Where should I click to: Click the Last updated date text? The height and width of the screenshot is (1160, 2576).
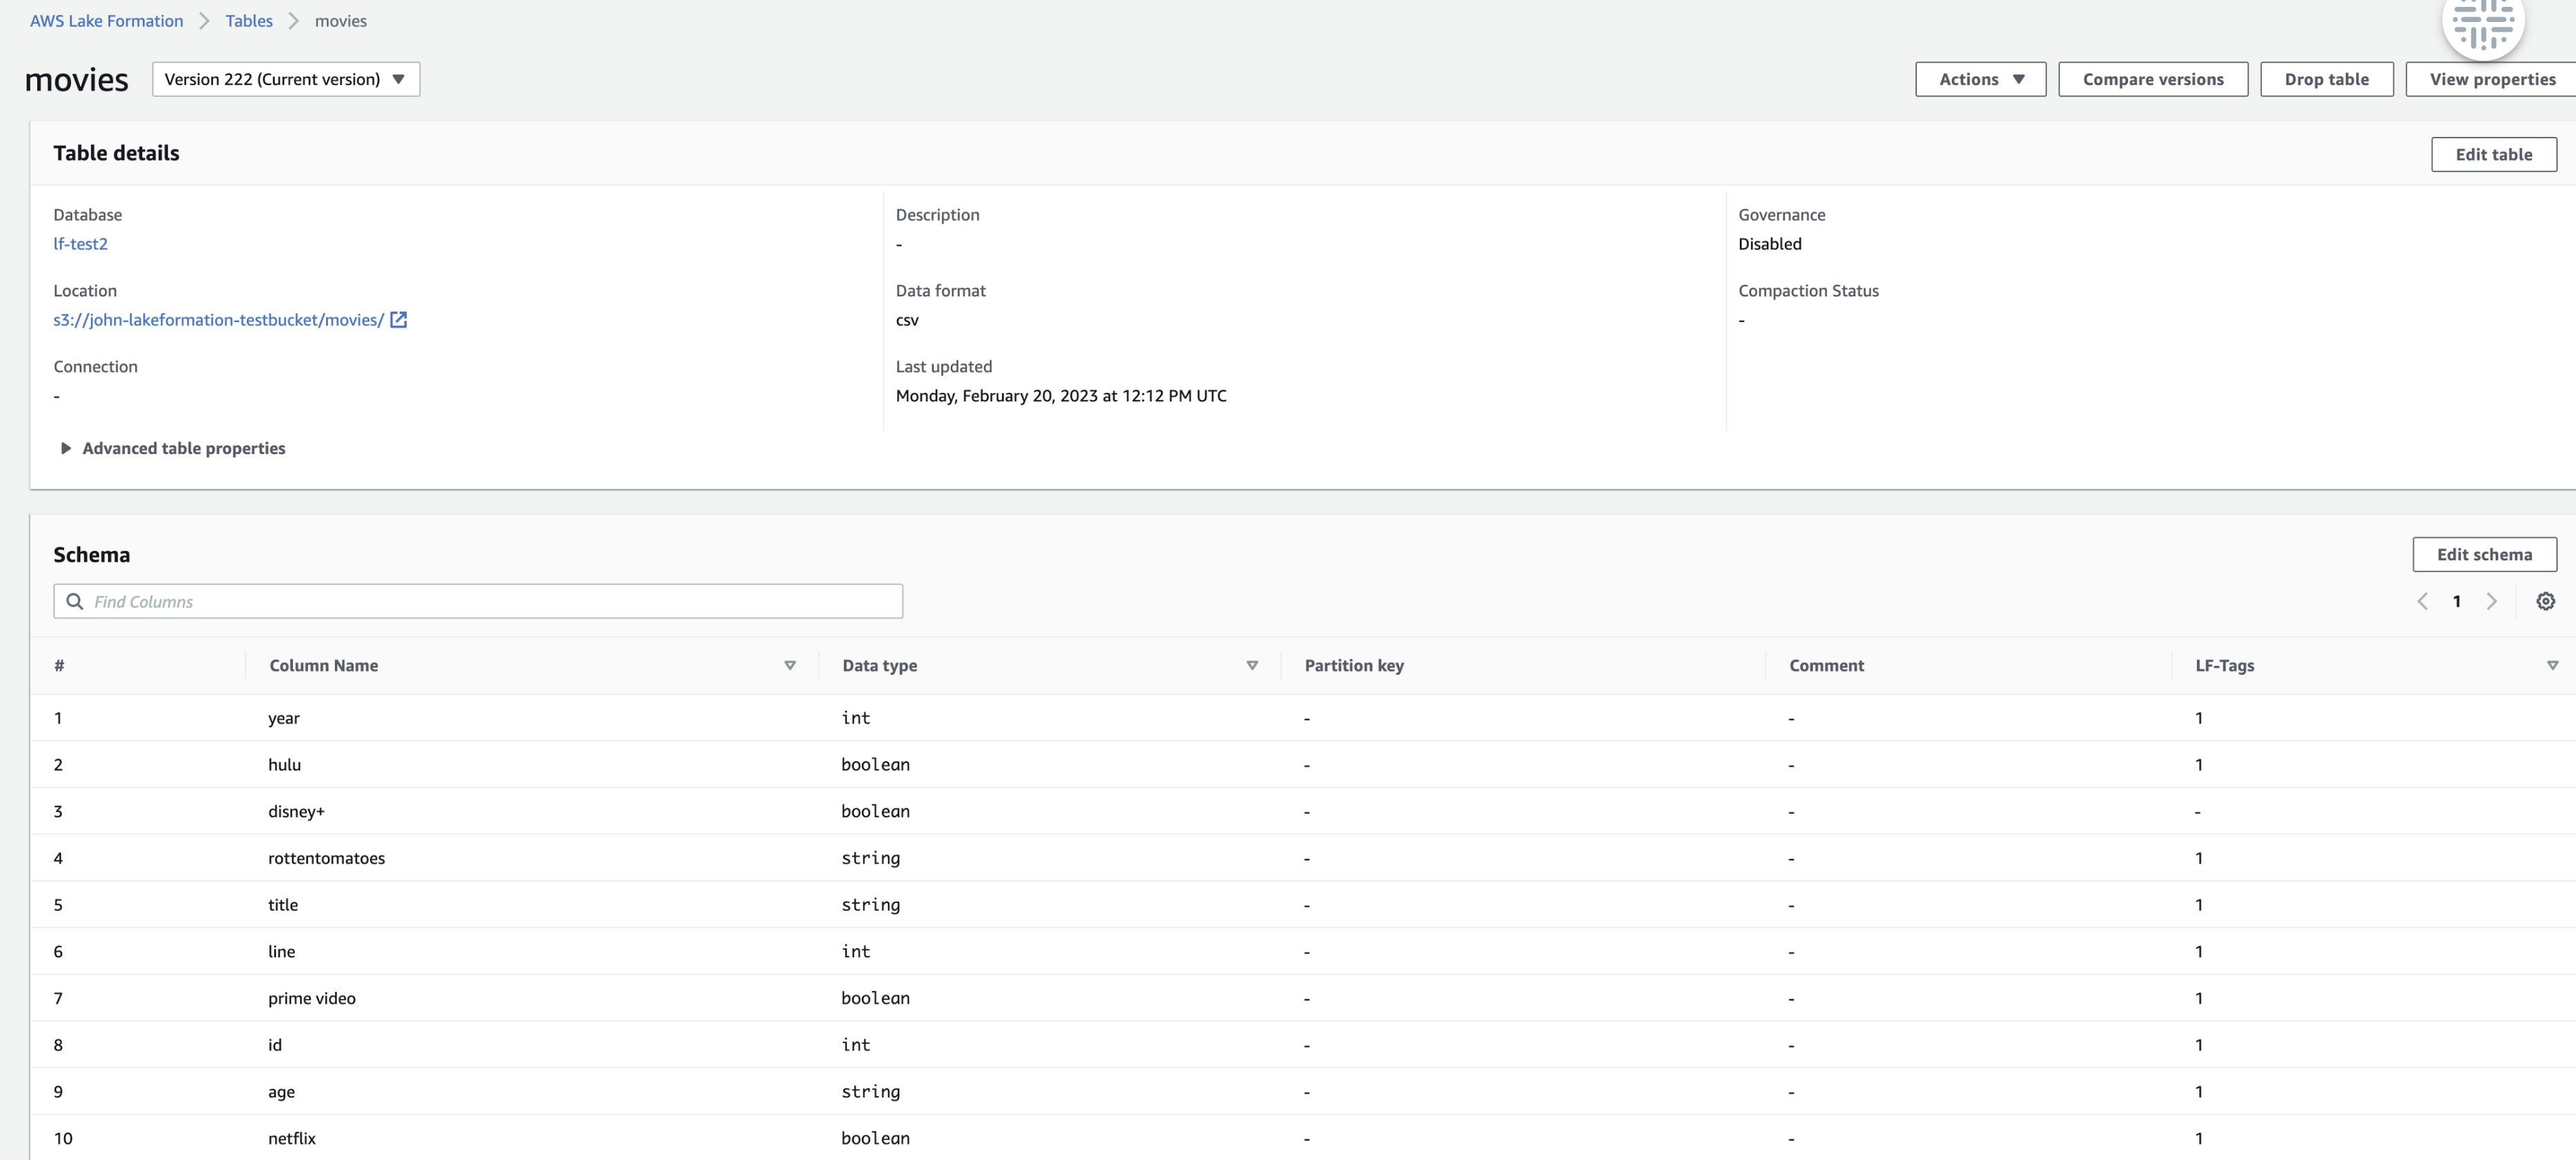pyautogui.click(x=1060, y=396)
